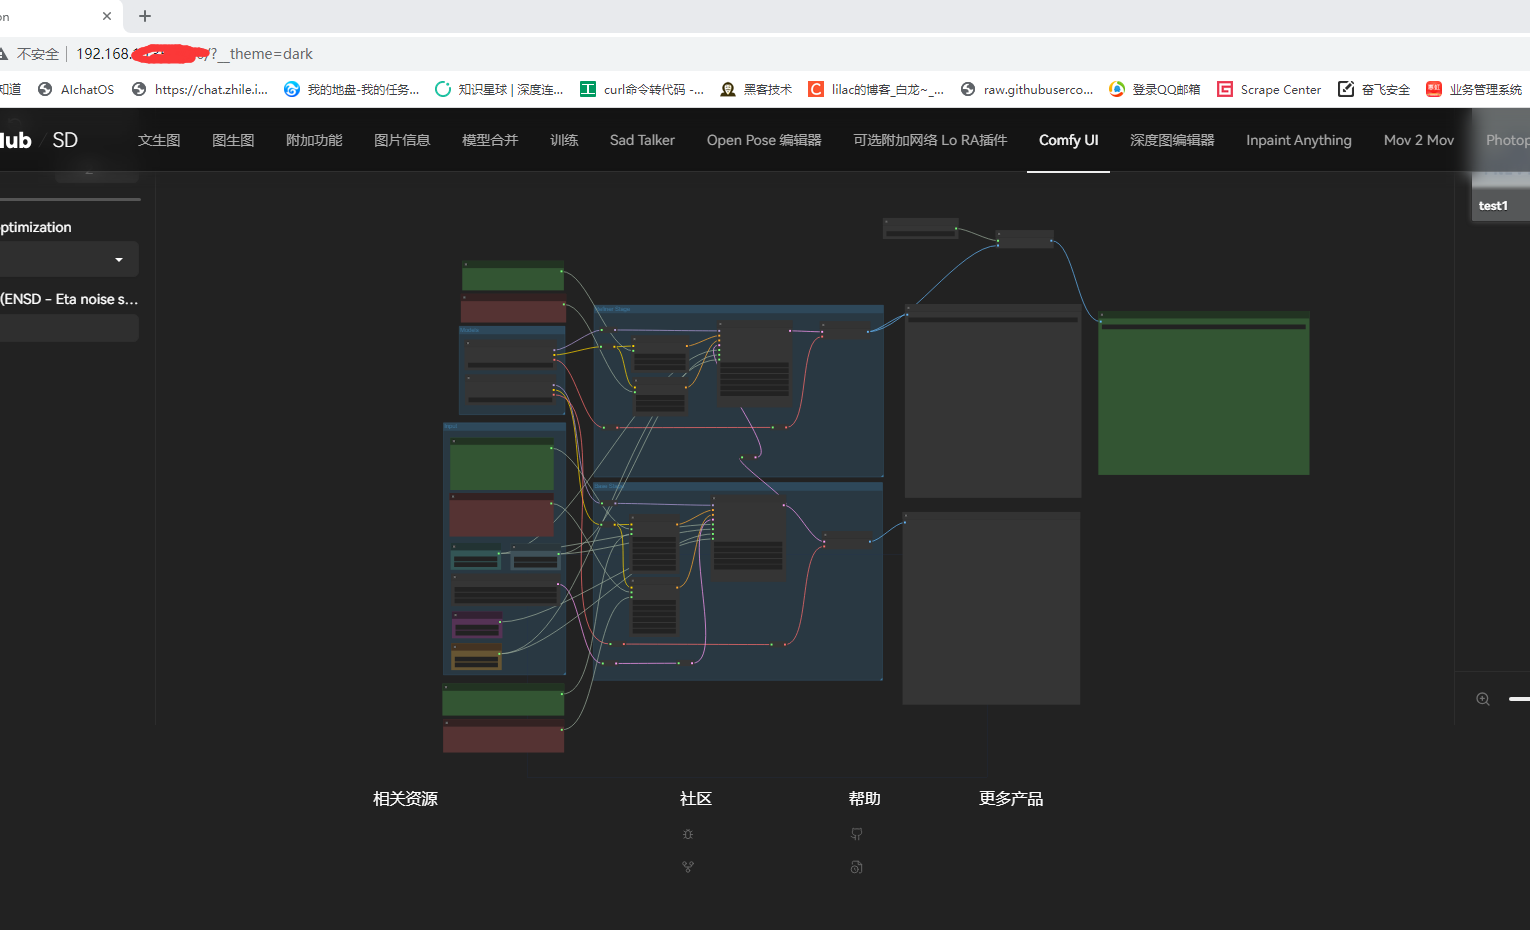
Task: Open a new browser tab with the plus icon
Action: (144, 16)
